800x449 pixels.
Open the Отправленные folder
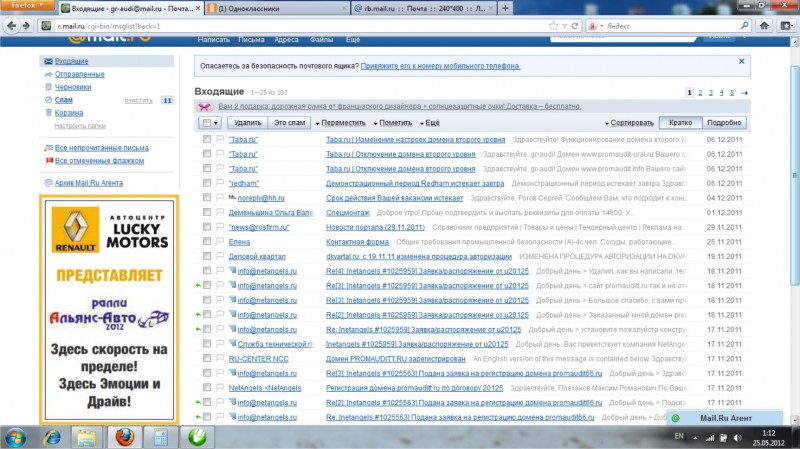click(x=80, y=74)
